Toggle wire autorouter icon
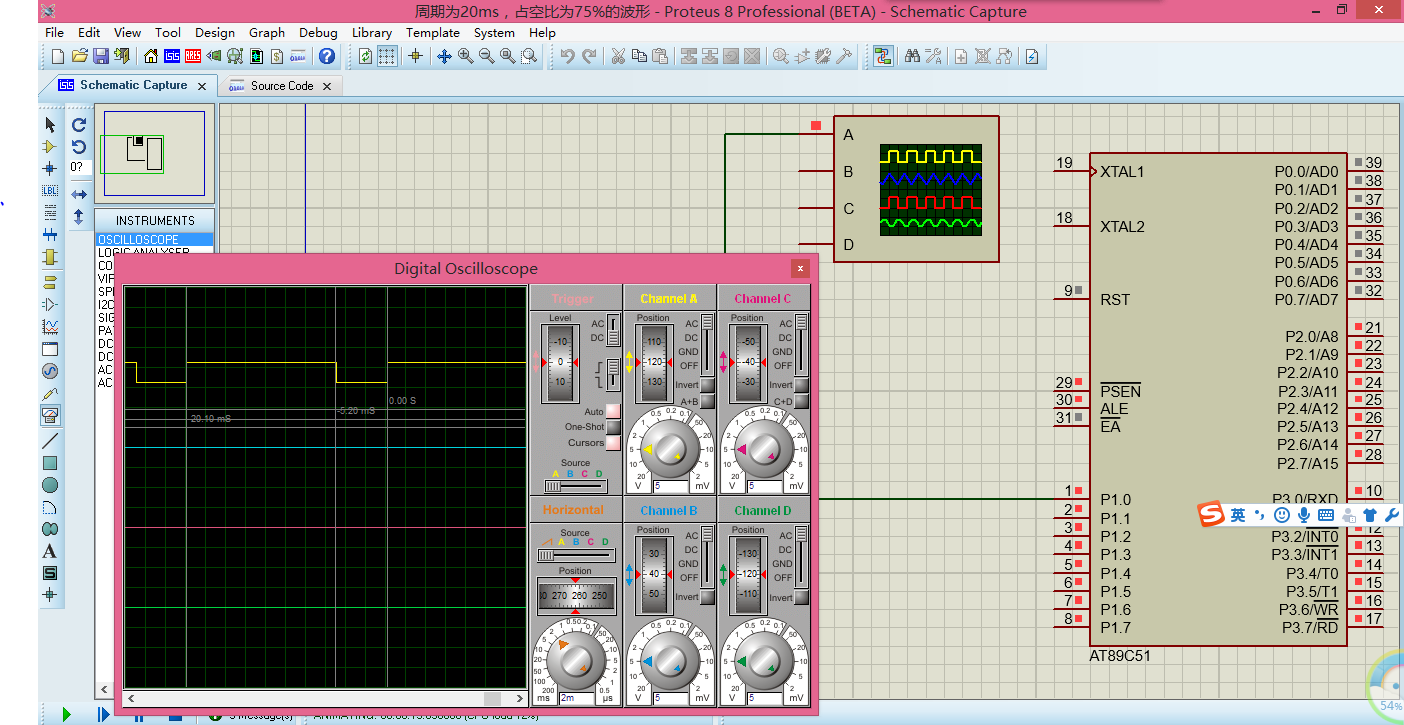 coord(883,56)
